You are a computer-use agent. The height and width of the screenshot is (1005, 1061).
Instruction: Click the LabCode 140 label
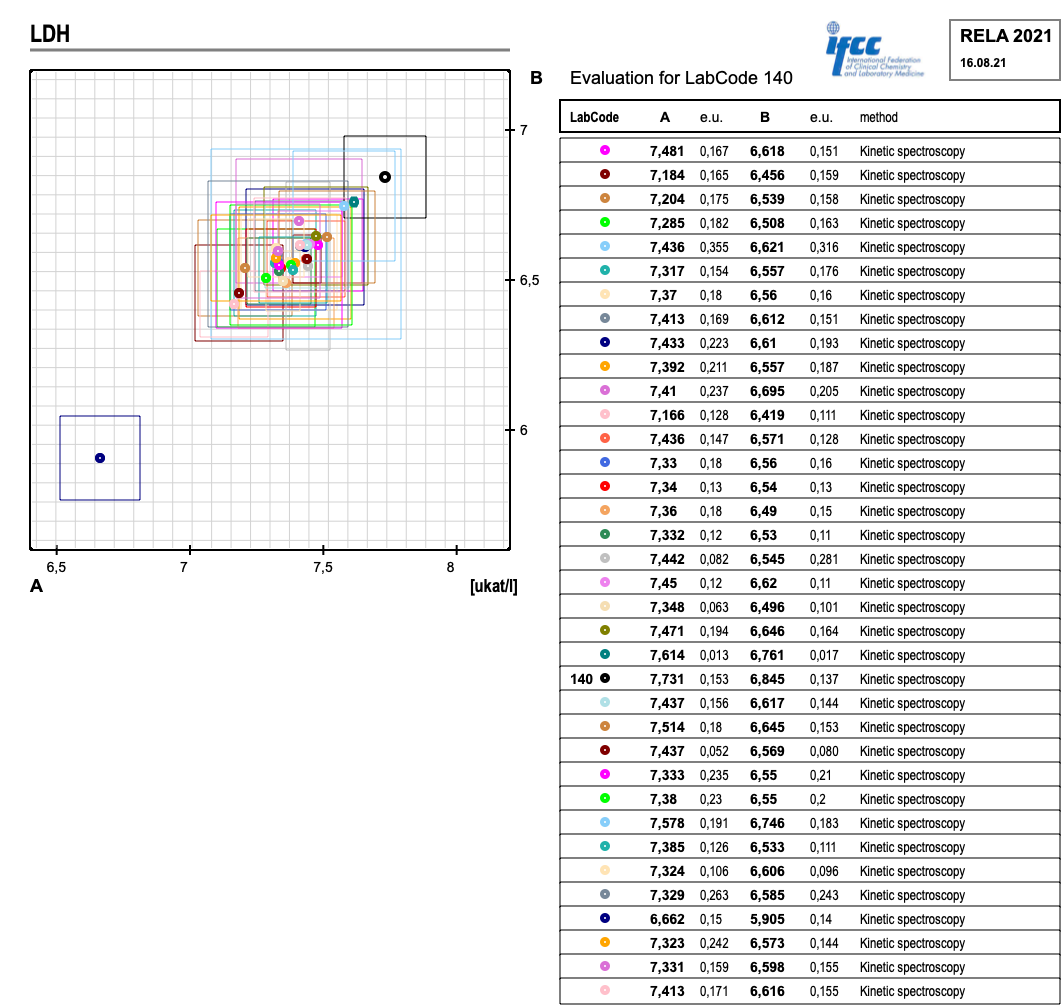tap(581, 679)
